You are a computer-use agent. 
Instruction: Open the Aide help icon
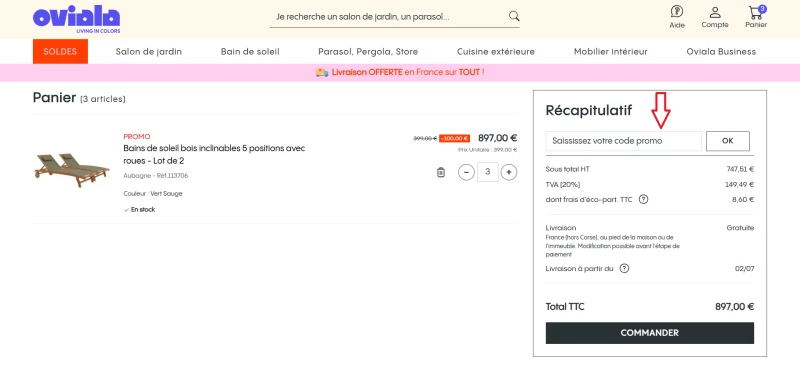[677, 17]
